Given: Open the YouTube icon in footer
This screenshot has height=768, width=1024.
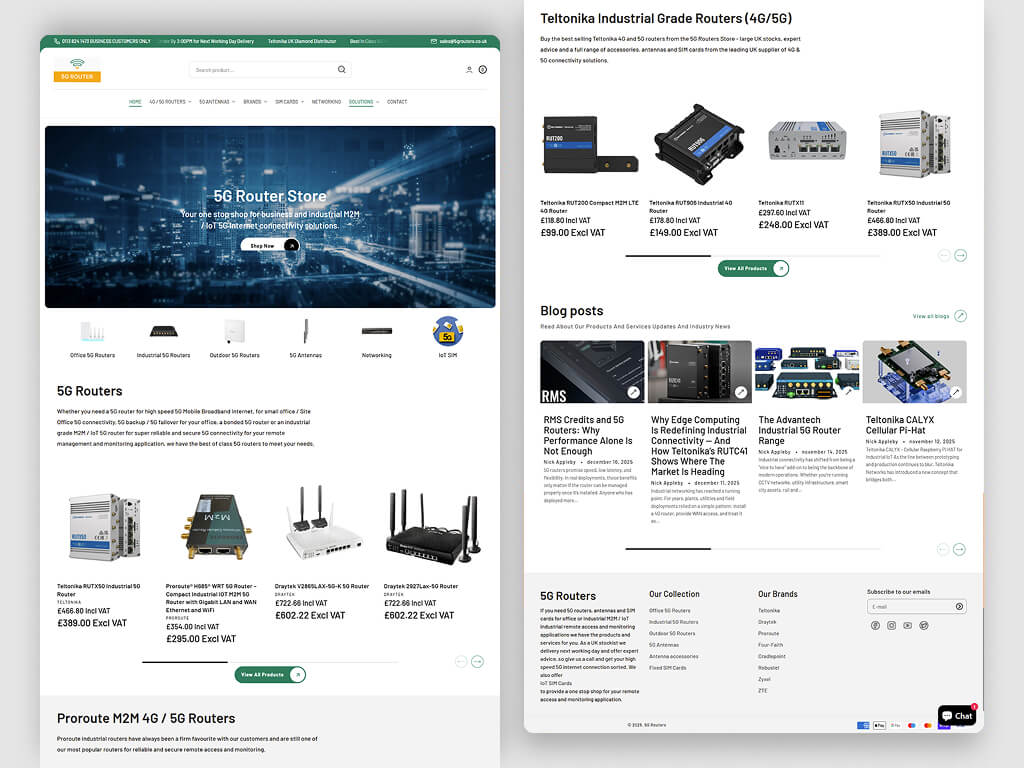Looking at the screenshot, I should [x=907, y=625].
